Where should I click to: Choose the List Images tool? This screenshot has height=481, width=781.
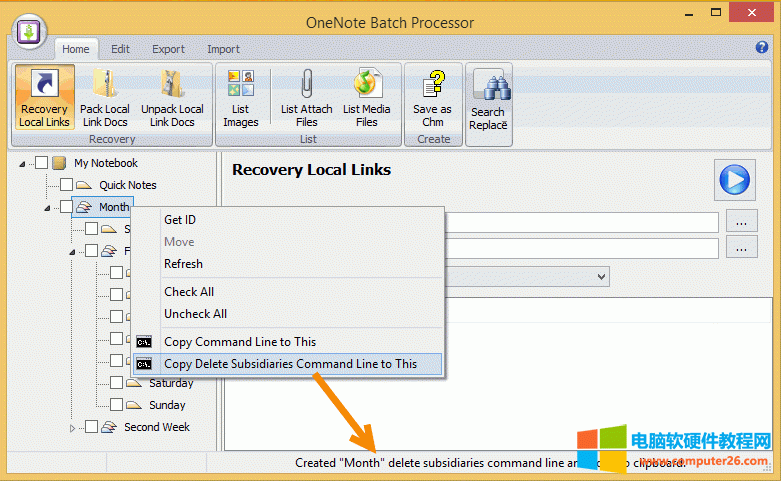coord(241,98)
